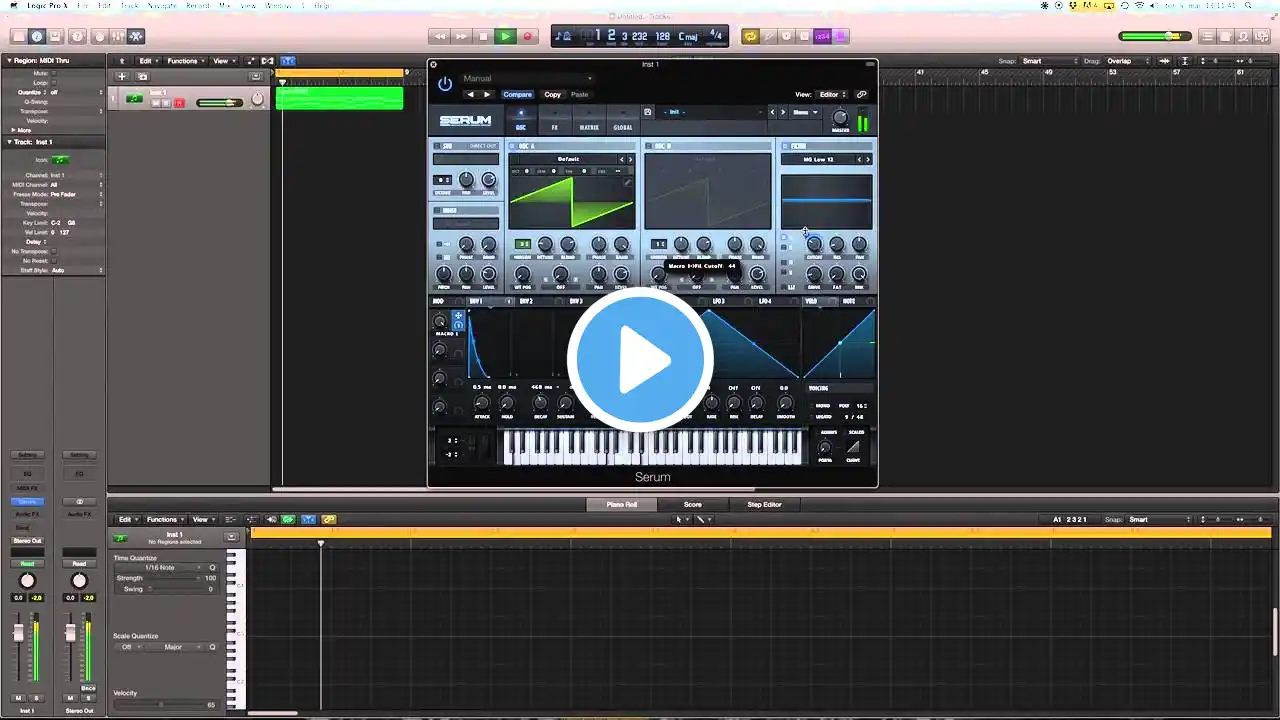
Task: Click the Stereo Out output slot on Inst 1 strip
Action: 27,541
